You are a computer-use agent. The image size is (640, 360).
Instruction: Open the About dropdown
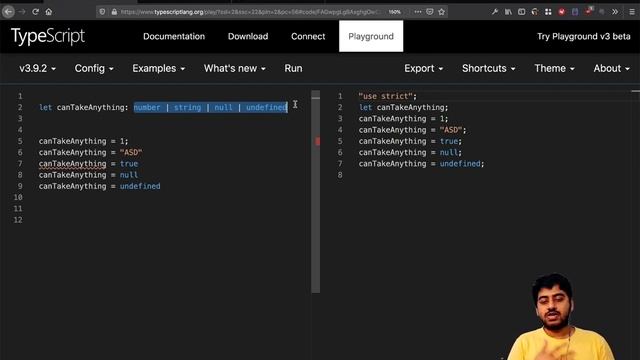611,68
